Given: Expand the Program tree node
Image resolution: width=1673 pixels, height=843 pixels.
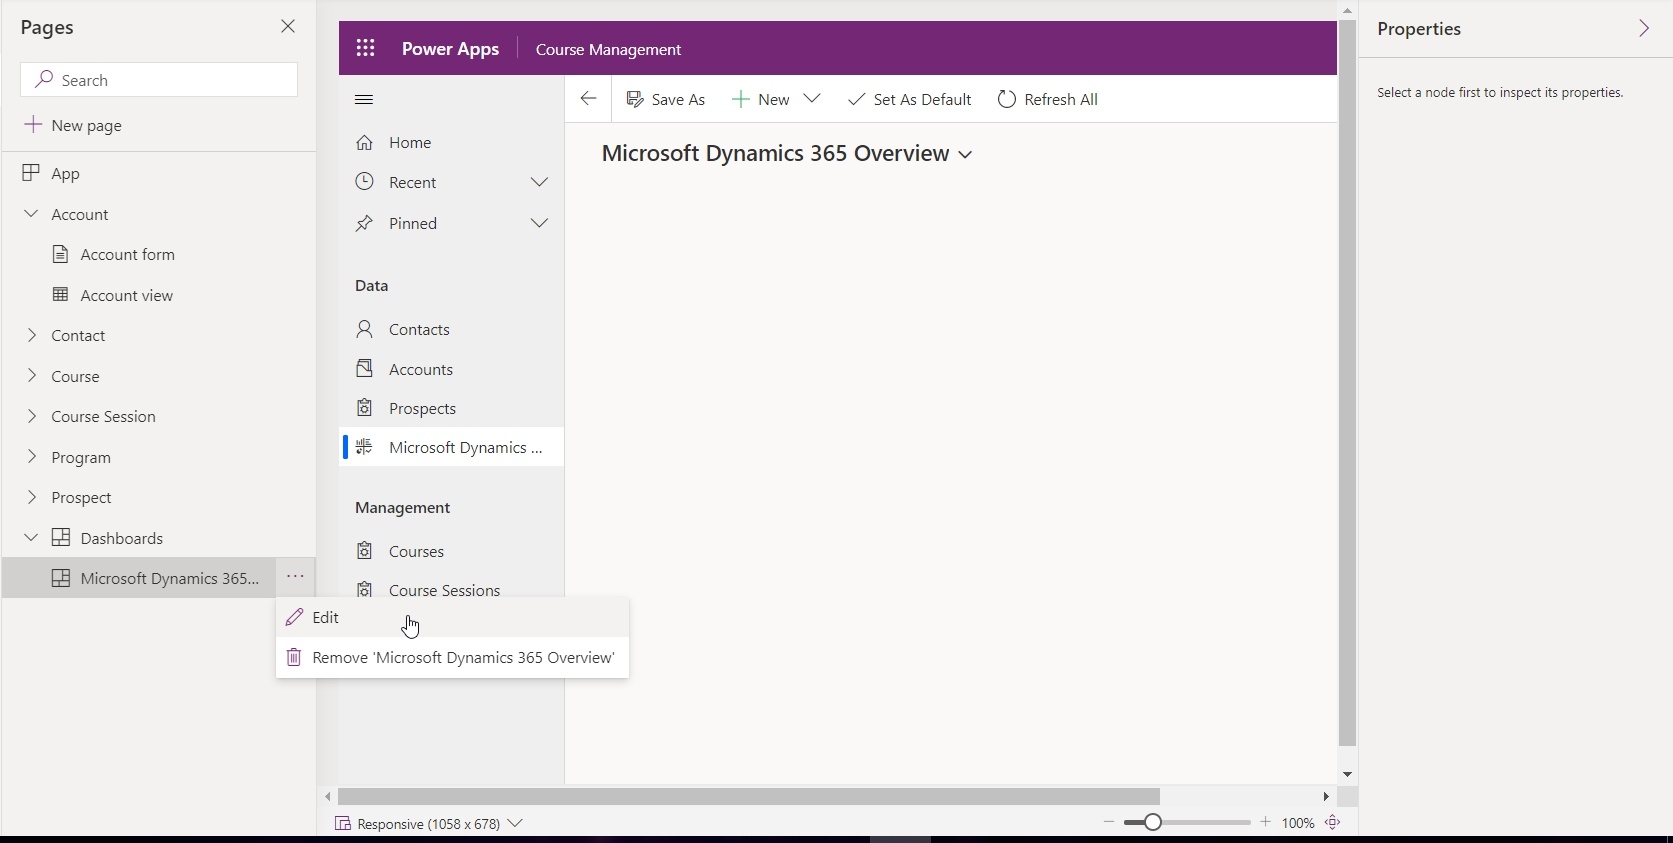Looking at the screenshot, I should [31, 457].
